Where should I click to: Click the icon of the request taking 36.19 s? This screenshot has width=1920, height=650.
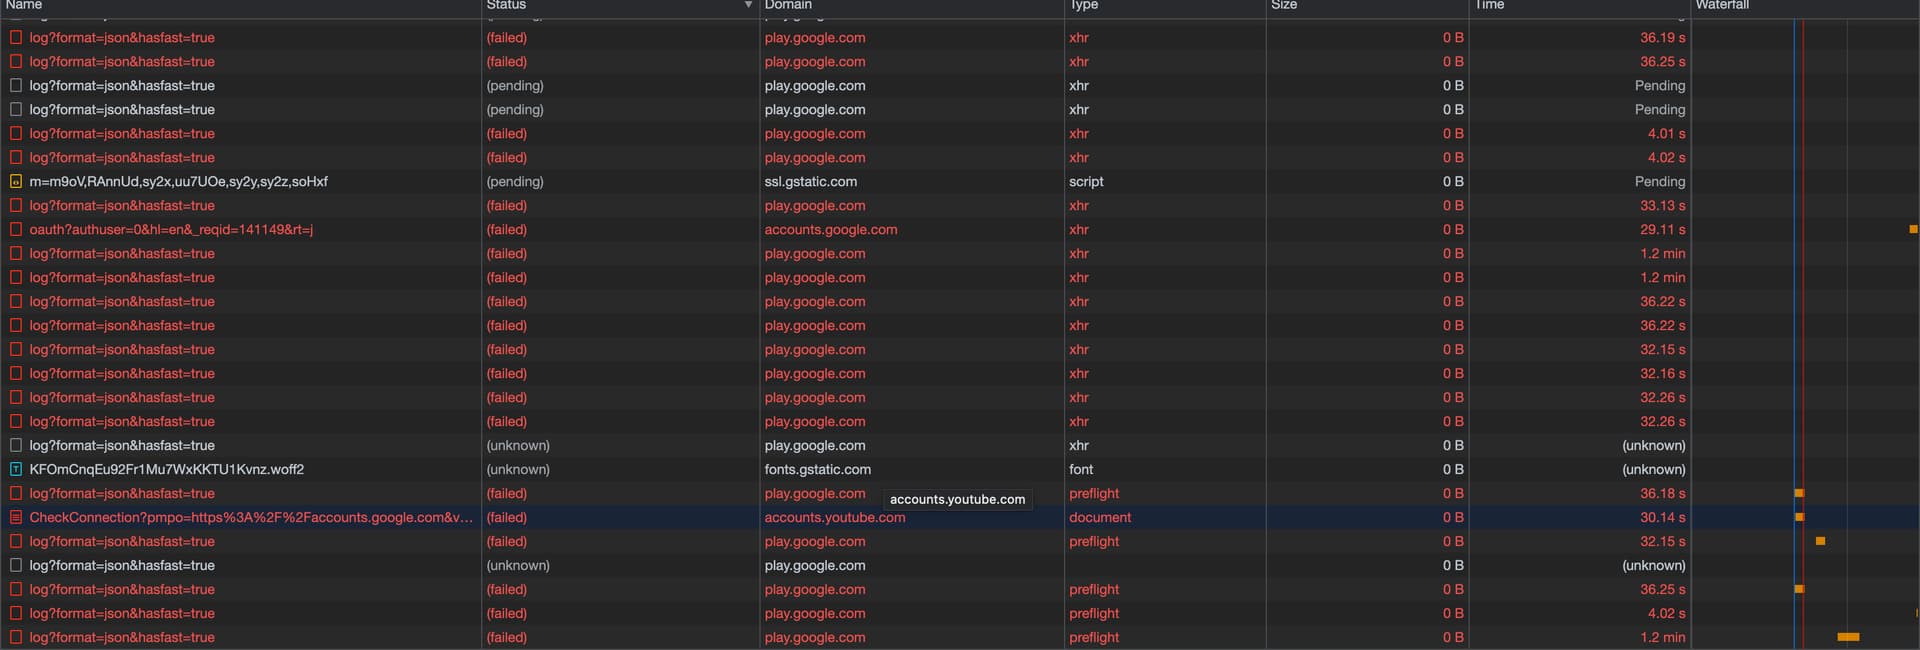tap(15, 38)
